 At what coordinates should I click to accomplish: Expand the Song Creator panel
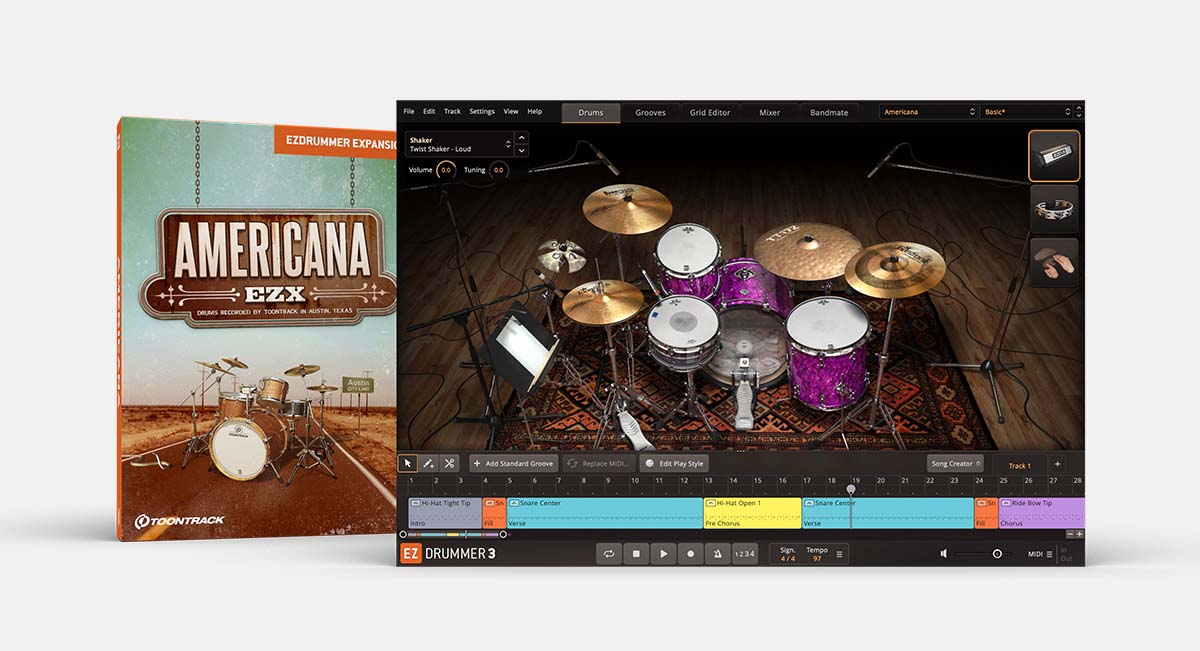click(x=956, y=464)
